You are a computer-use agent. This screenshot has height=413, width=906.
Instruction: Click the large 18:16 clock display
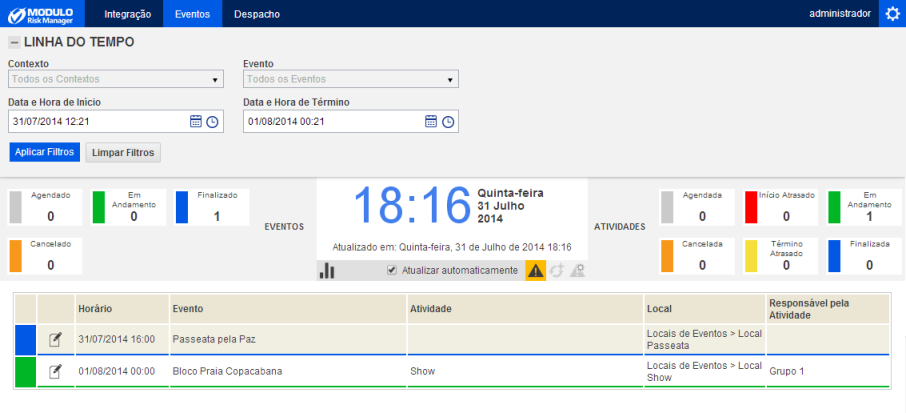413,206
